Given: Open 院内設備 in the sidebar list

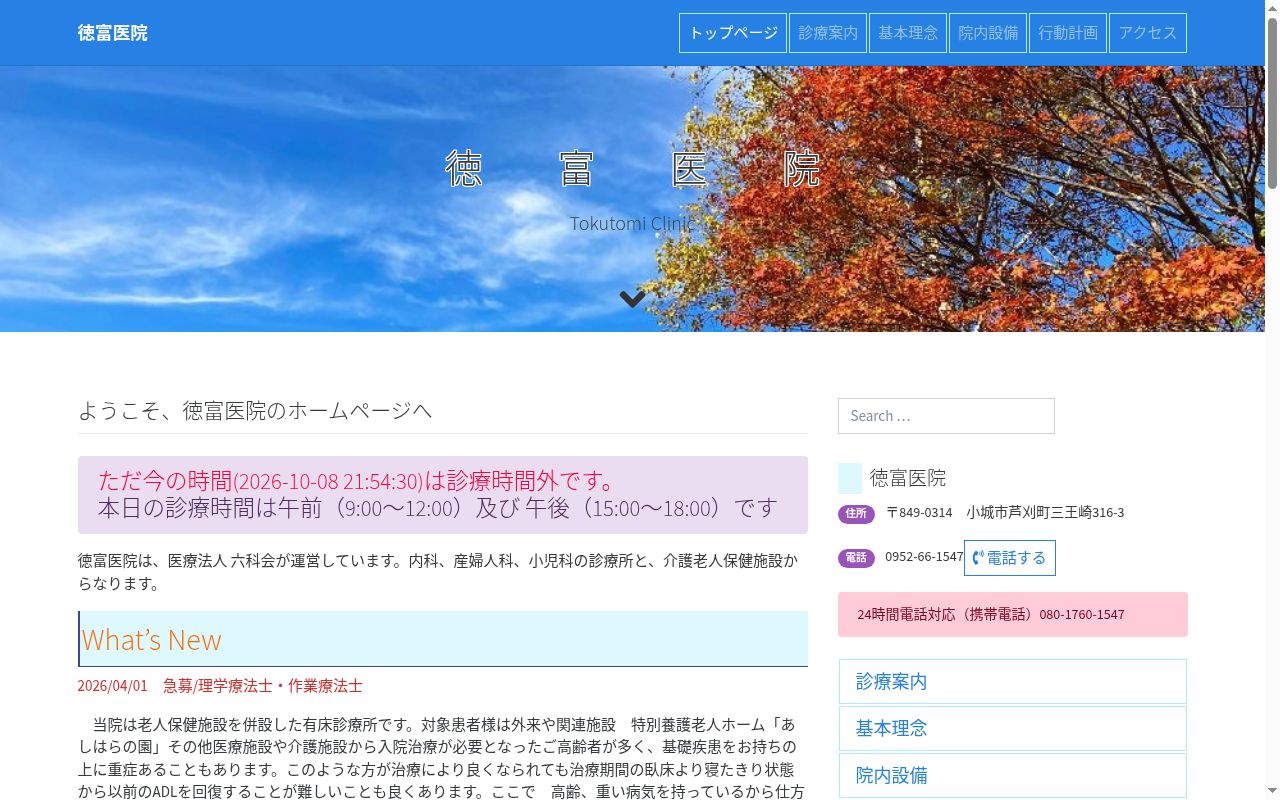Looking at the screenshot, I should click(x=1012, y=775).
